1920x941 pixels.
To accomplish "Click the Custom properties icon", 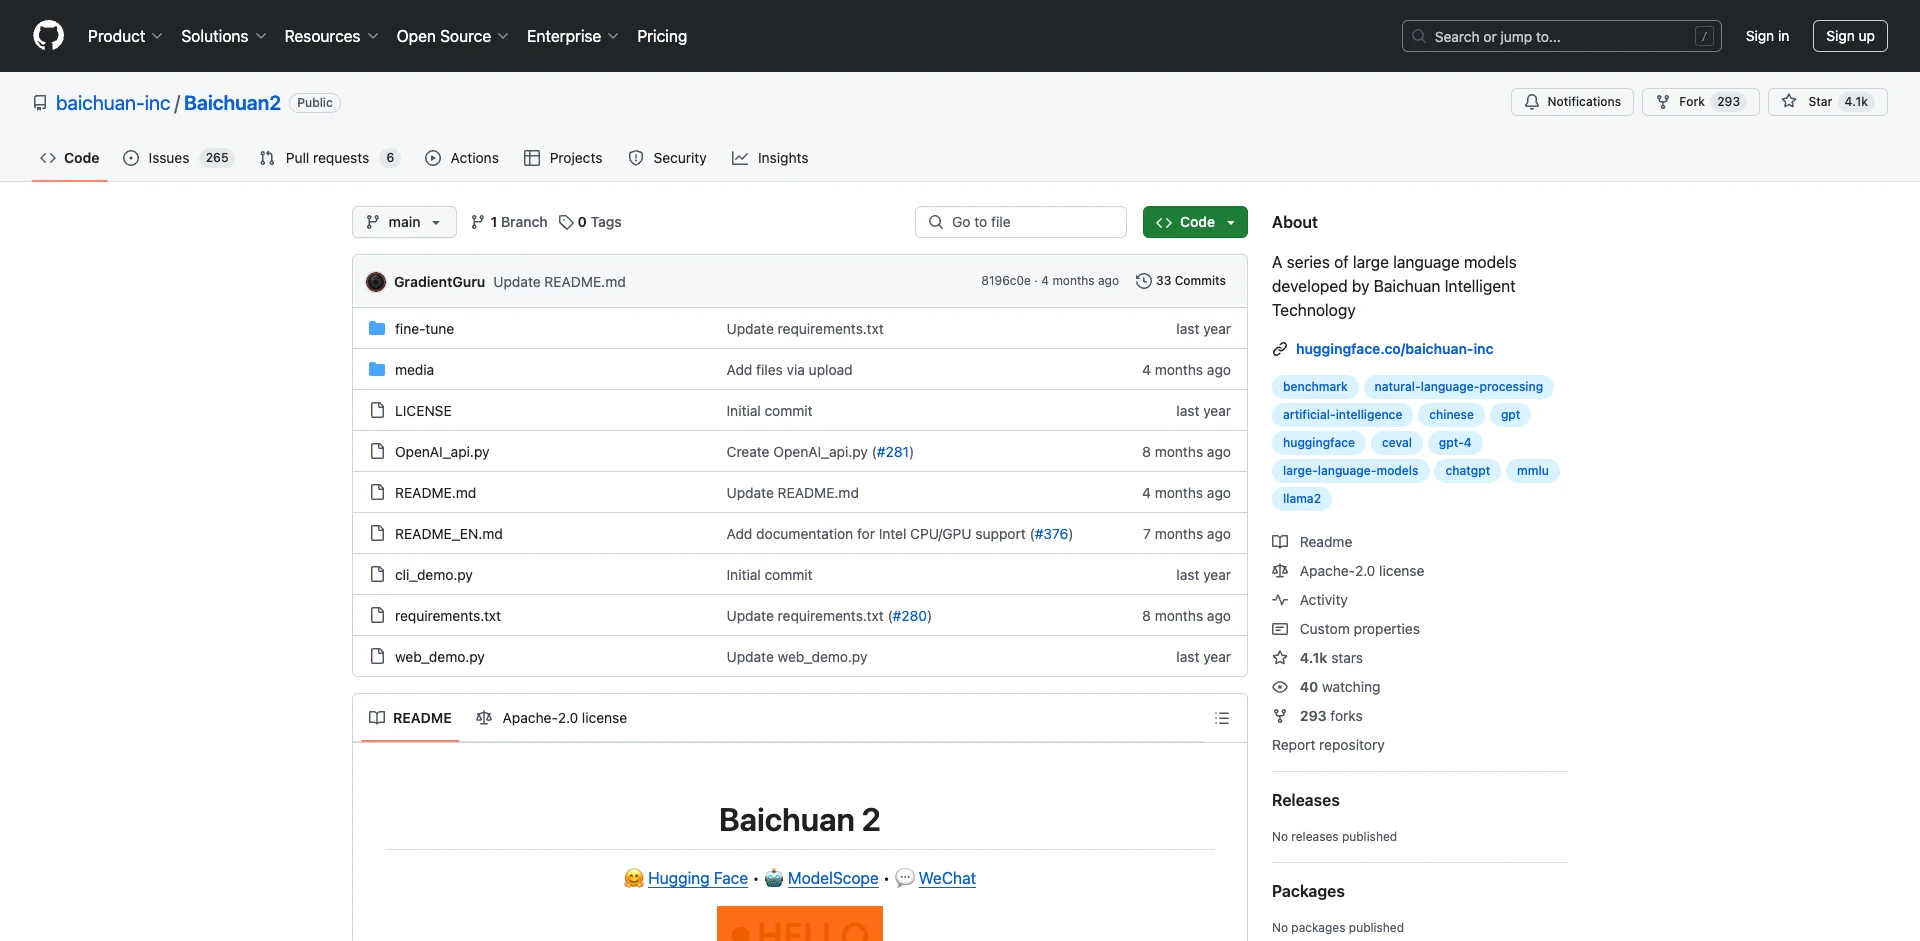I will tap(1280, 629).
